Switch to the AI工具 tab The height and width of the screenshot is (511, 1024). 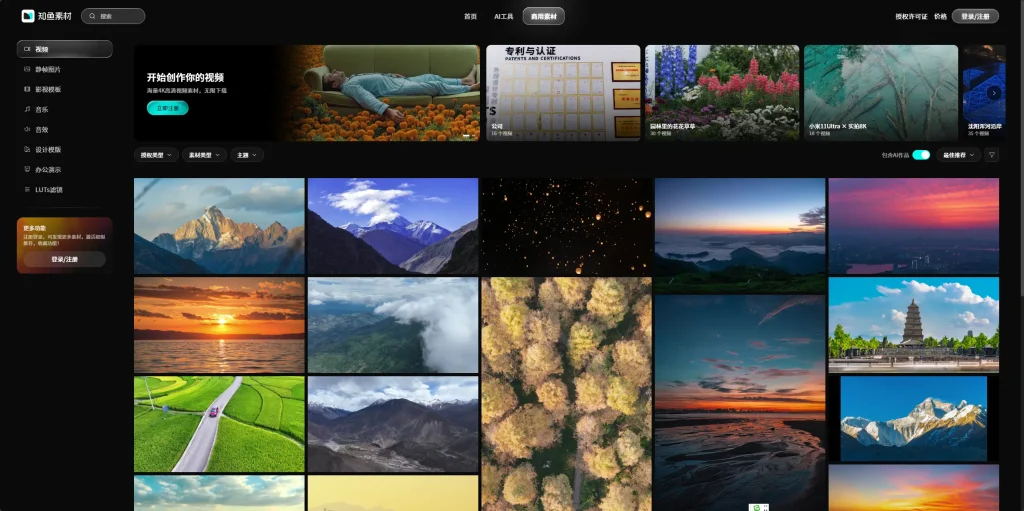(x=504, y=16)
